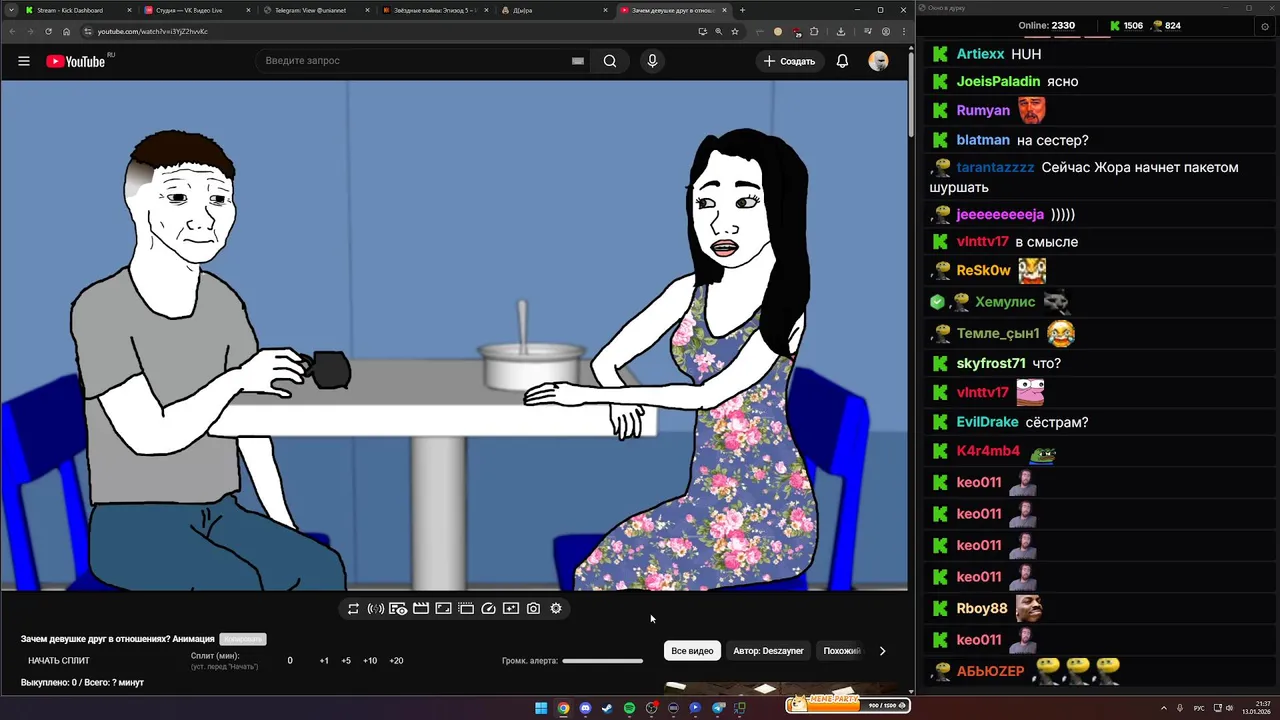This screenshot has width=1280, height=720.
Task: Start voice search with the microphone
Action: [652, 61]
